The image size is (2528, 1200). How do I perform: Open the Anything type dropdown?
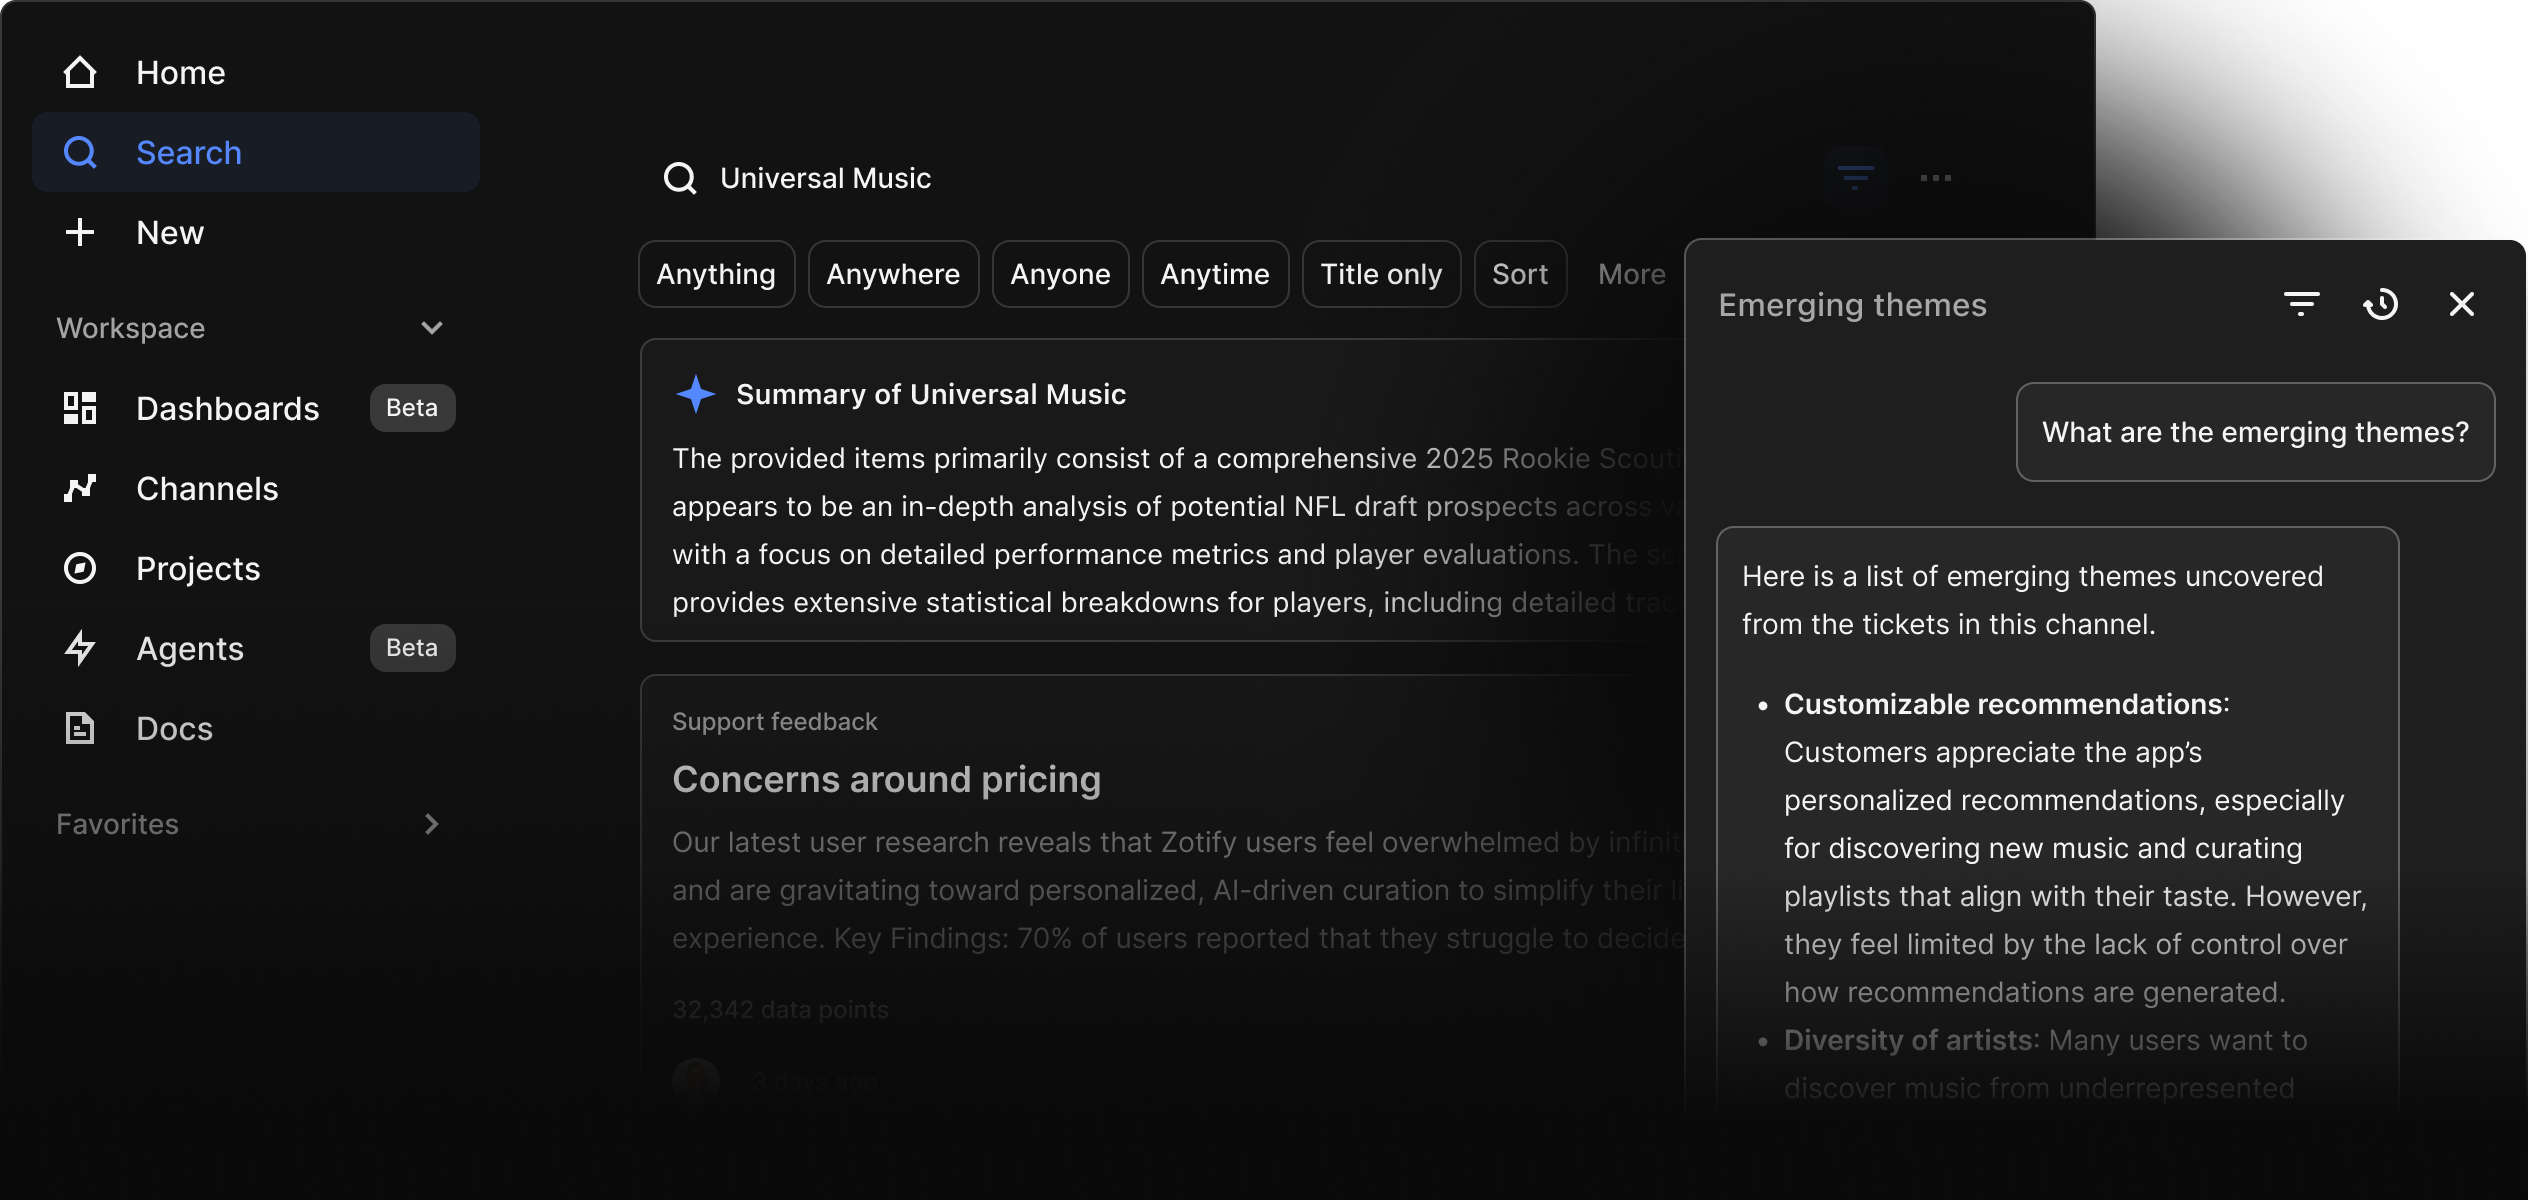pos(716,274)
